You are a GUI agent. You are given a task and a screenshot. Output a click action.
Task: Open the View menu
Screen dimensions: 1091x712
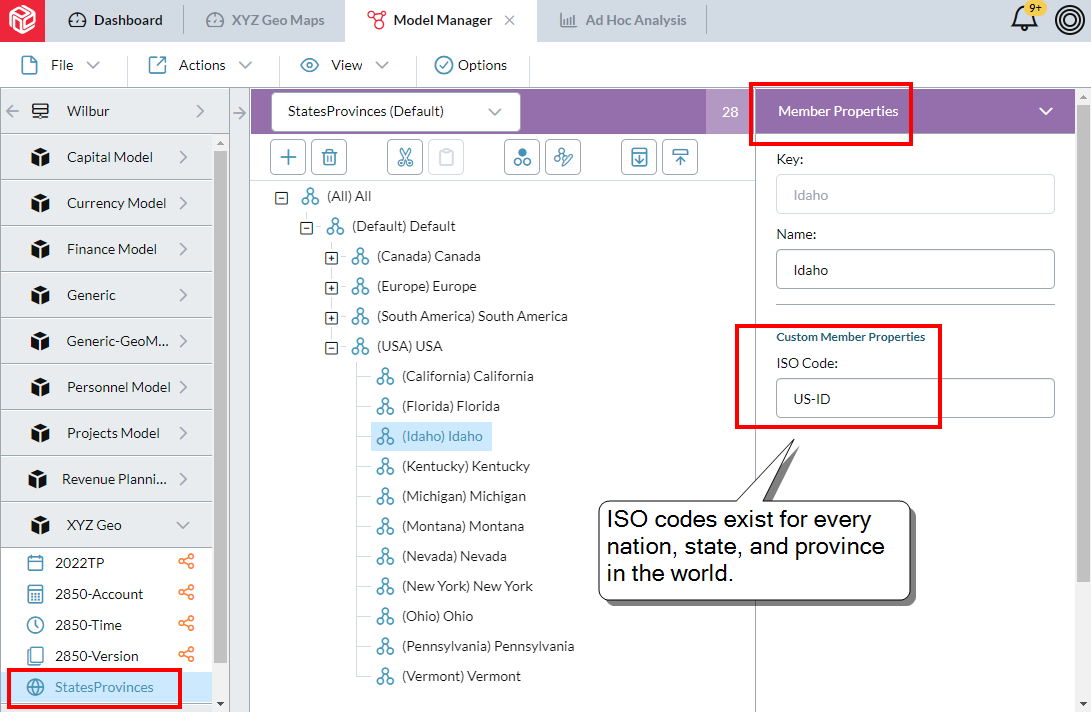point(344,65)
